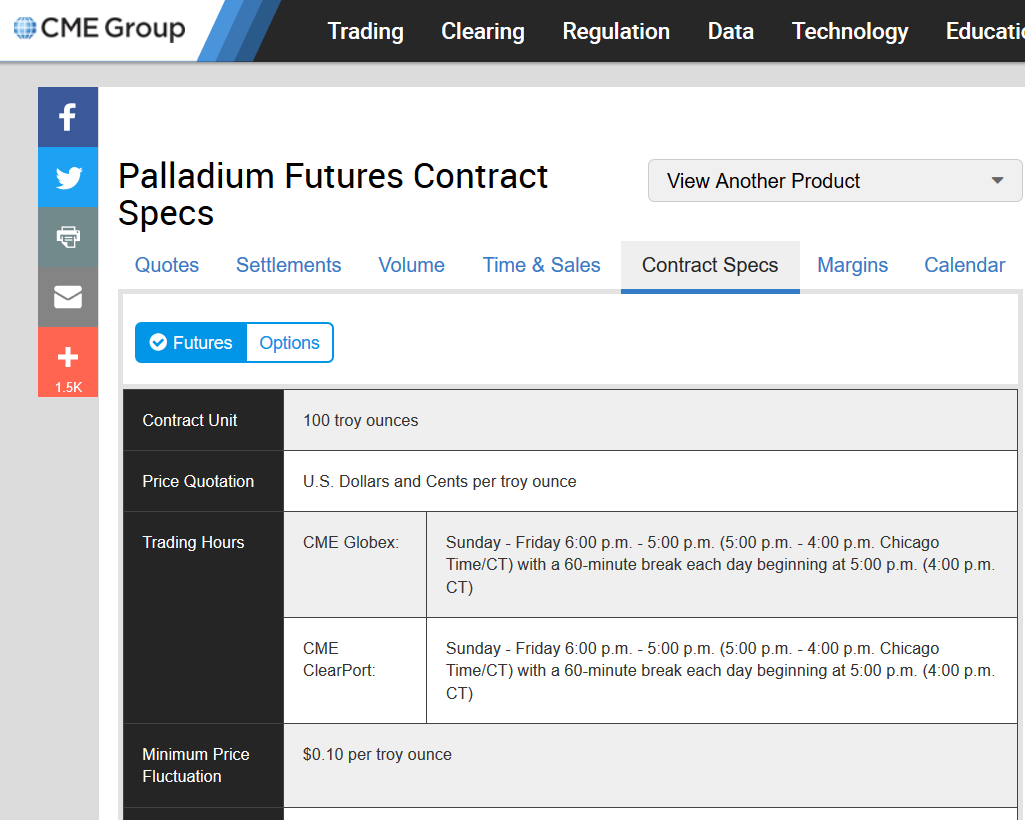The height and width of the screenshot is (820, 1025).
Task: Share page via Facebook icon
Action: 68,117
